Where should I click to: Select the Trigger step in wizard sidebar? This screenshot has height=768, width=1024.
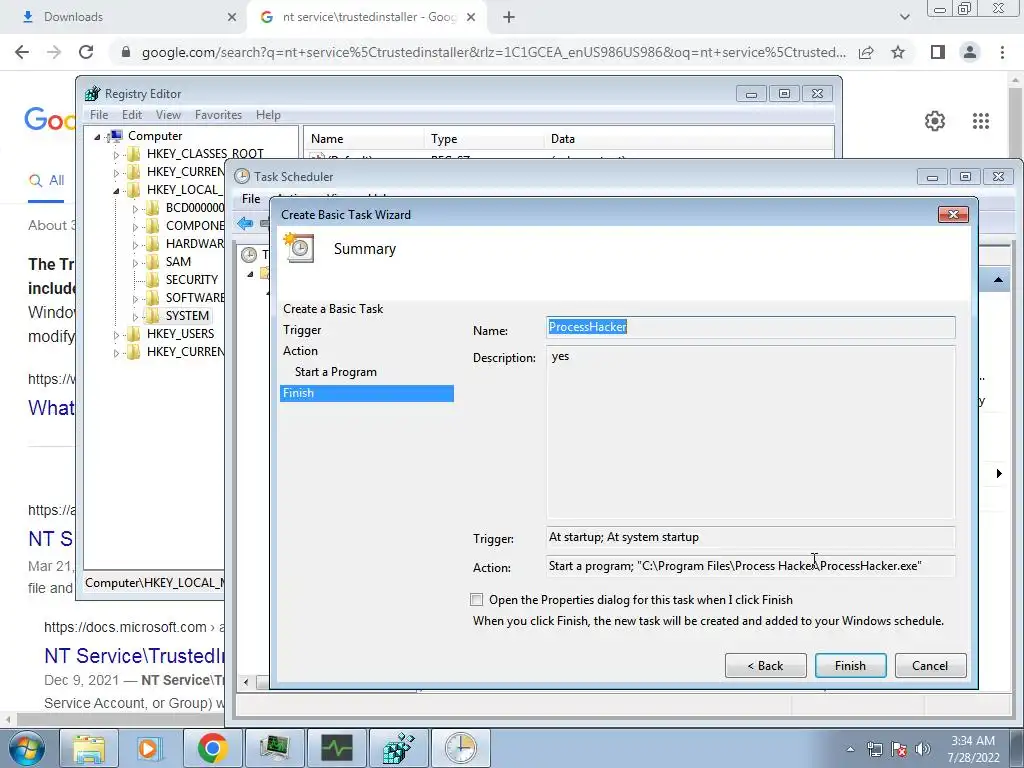tap(302, 330)
